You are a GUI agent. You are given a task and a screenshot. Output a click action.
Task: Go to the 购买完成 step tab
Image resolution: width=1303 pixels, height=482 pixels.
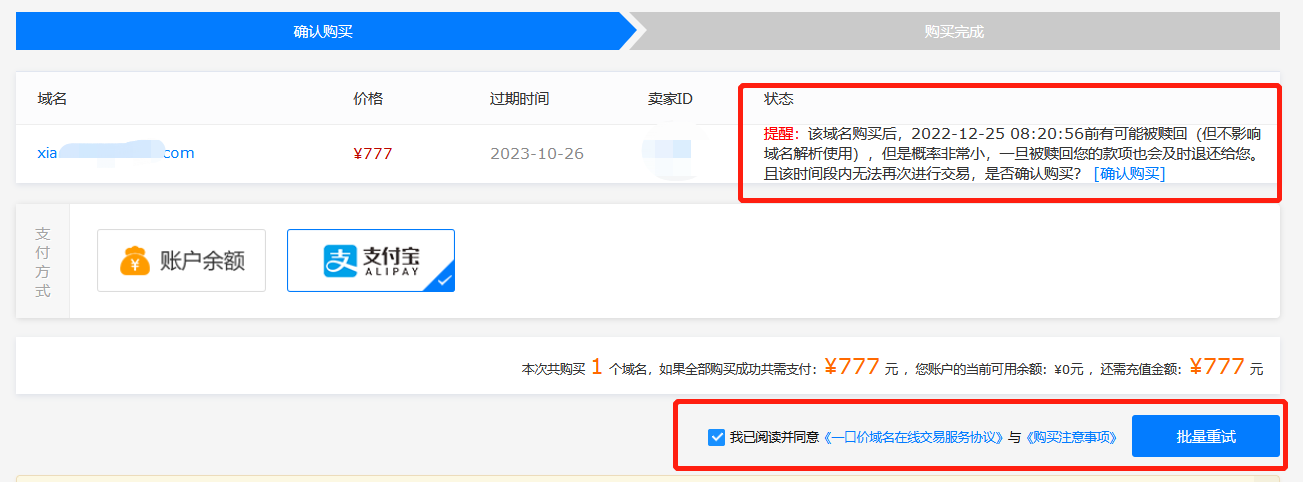(x=954, y=31)
